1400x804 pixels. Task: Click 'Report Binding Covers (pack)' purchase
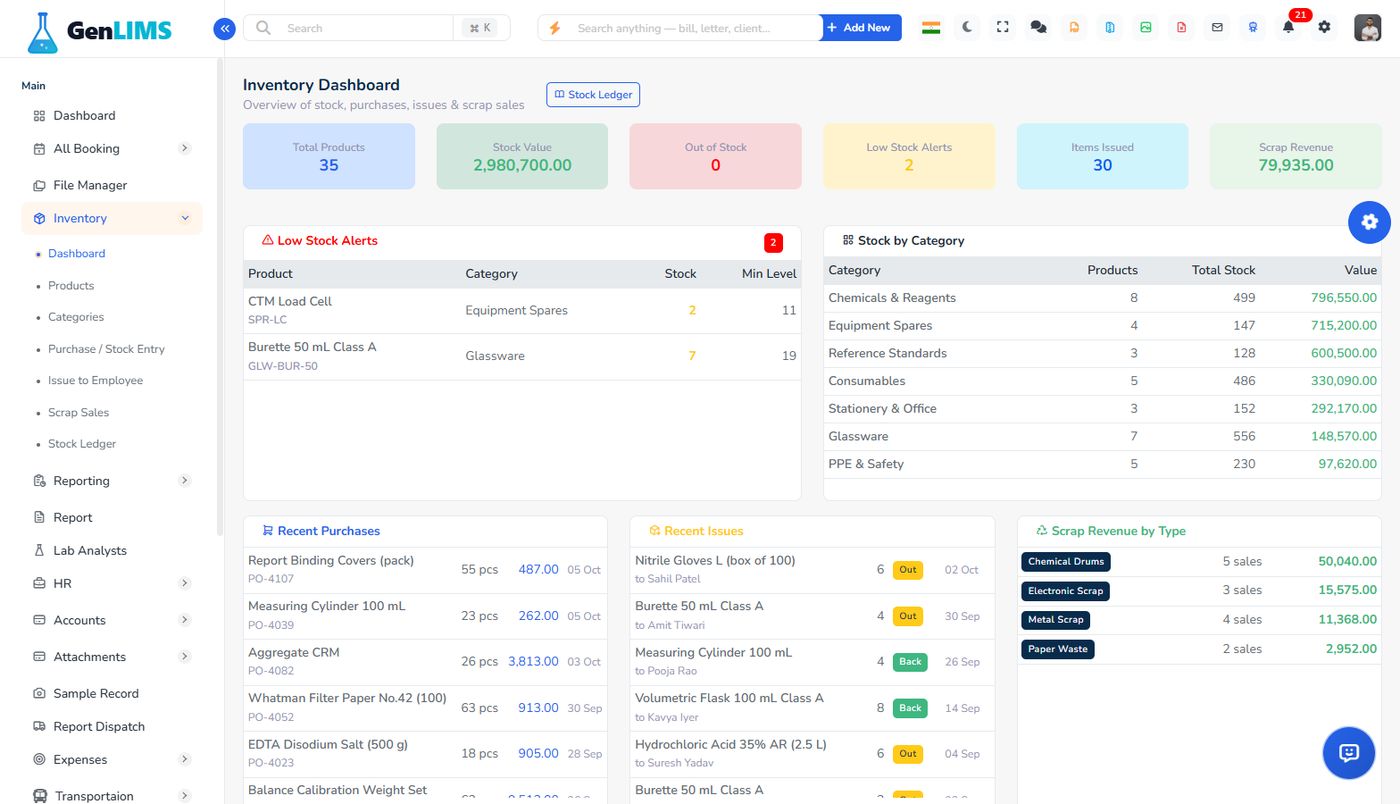pyautogui.click(x=331, y=561)
